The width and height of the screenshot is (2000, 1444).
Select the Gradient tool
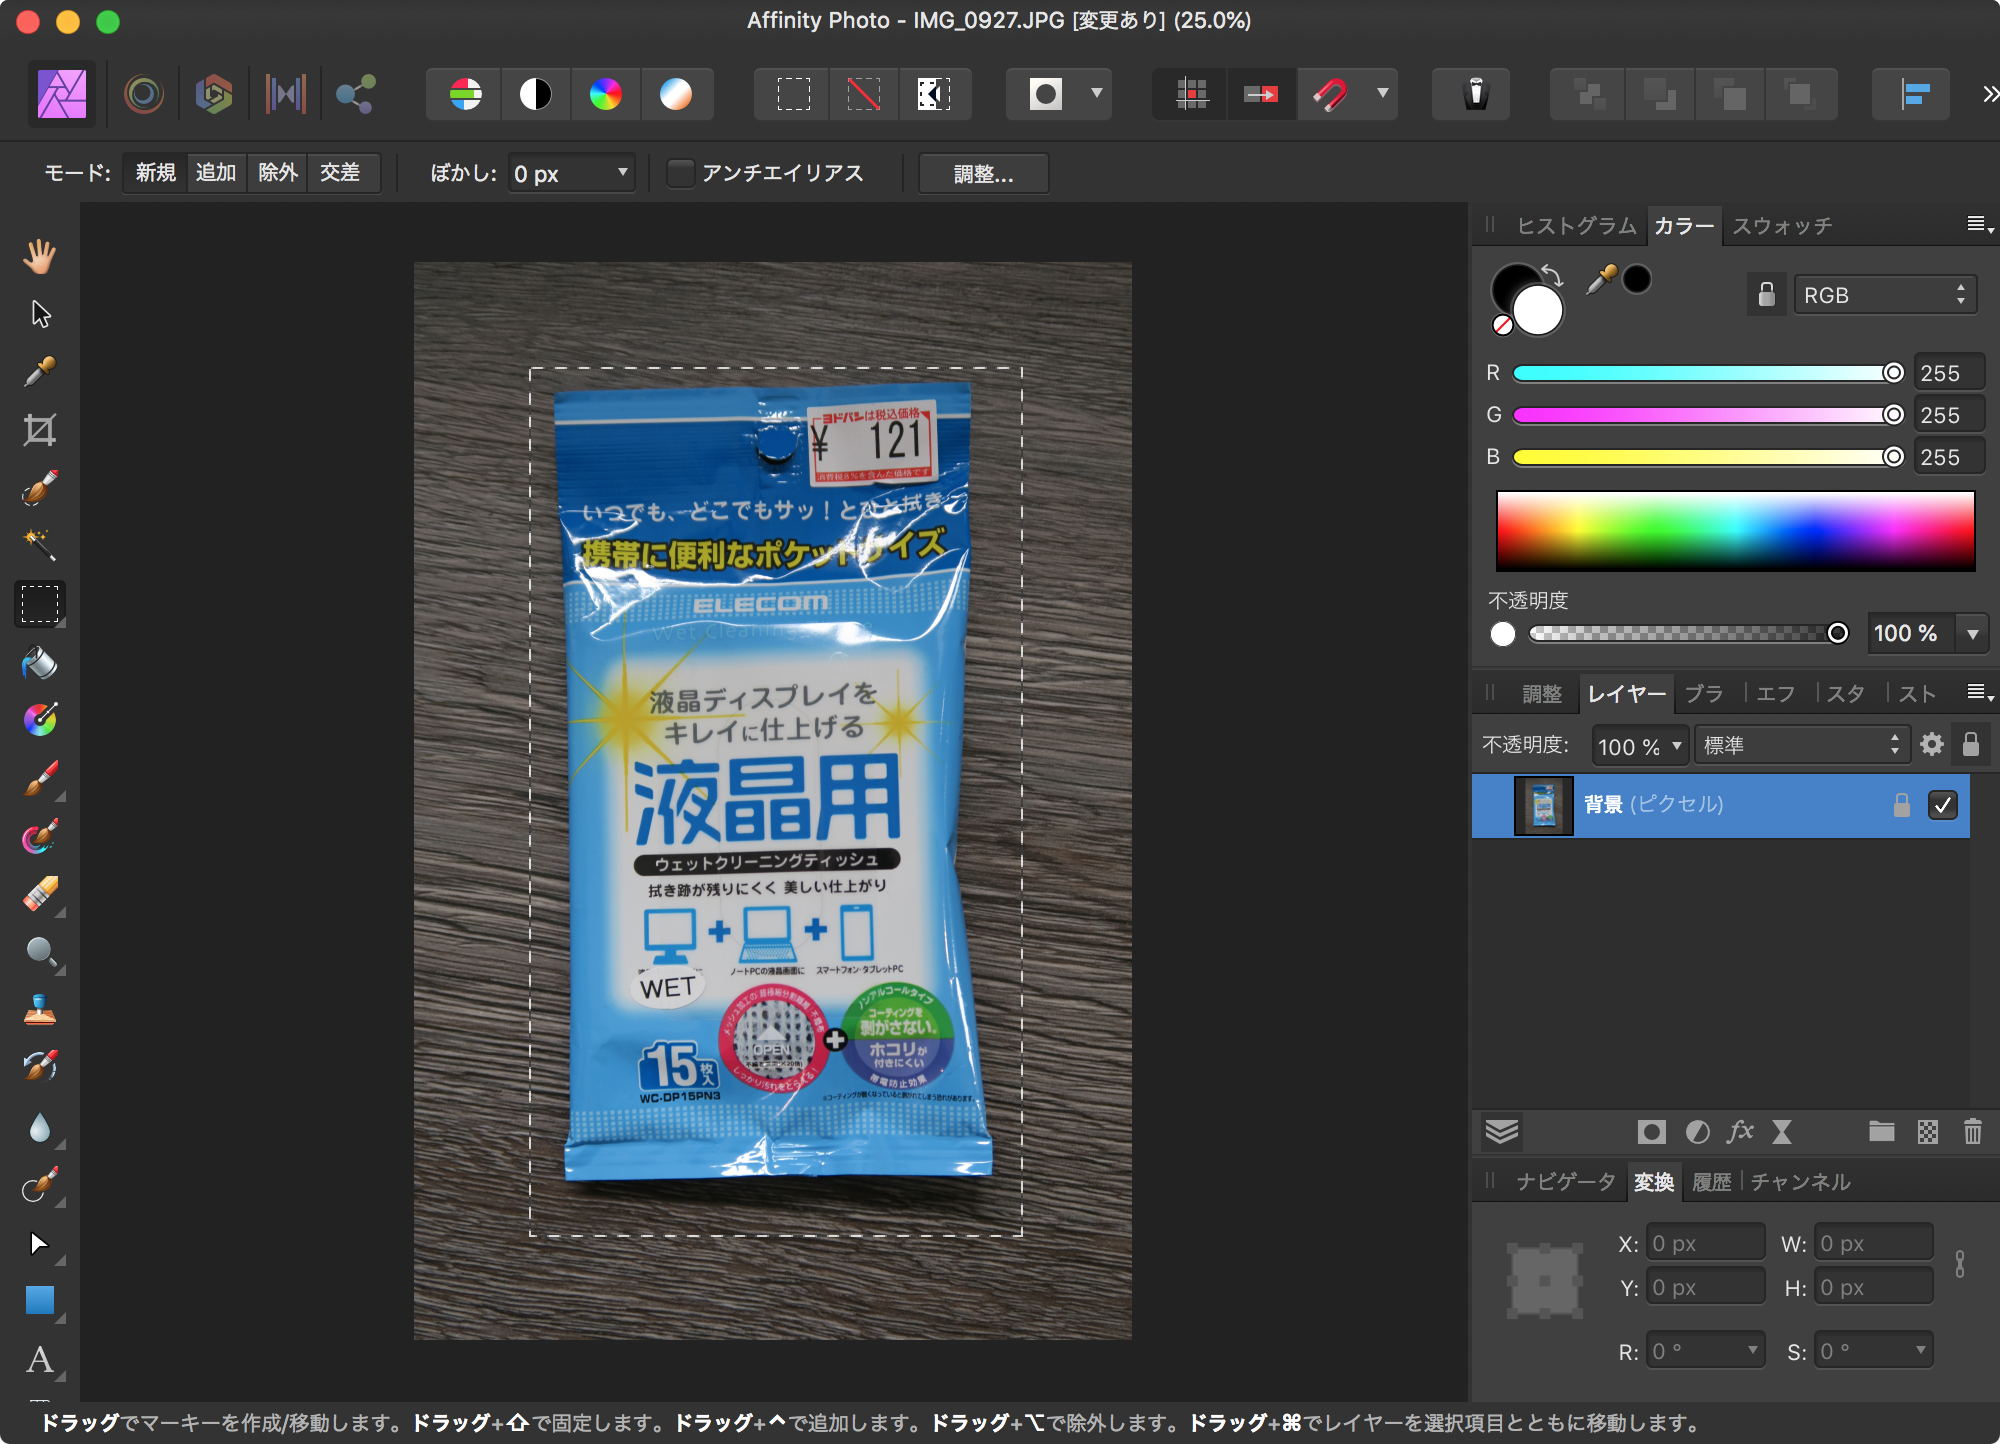tap(39, 720)
